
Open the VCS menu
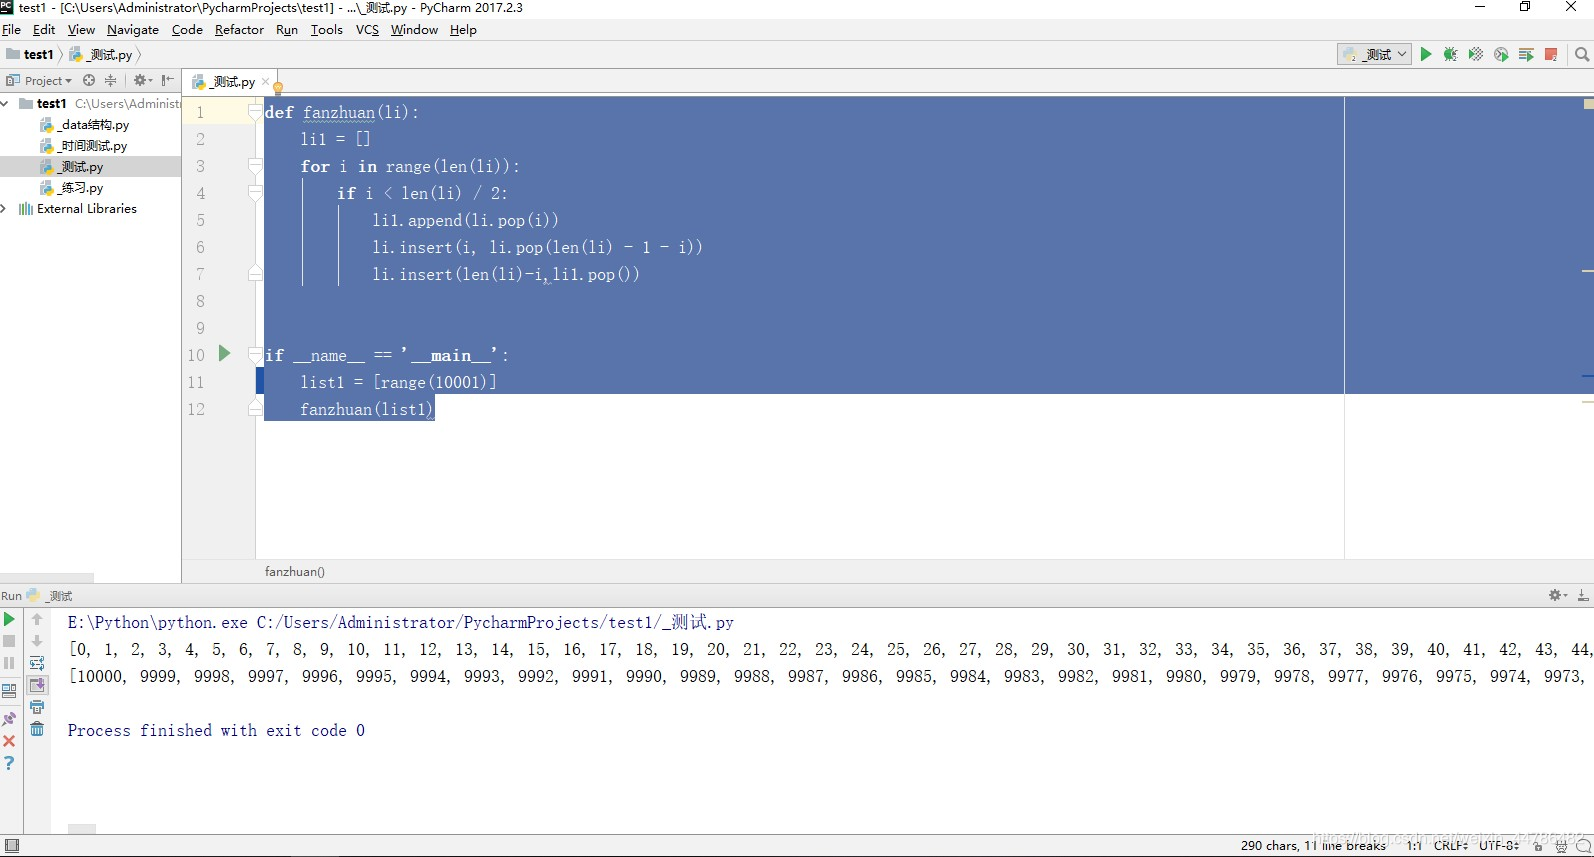coord(367,30)
